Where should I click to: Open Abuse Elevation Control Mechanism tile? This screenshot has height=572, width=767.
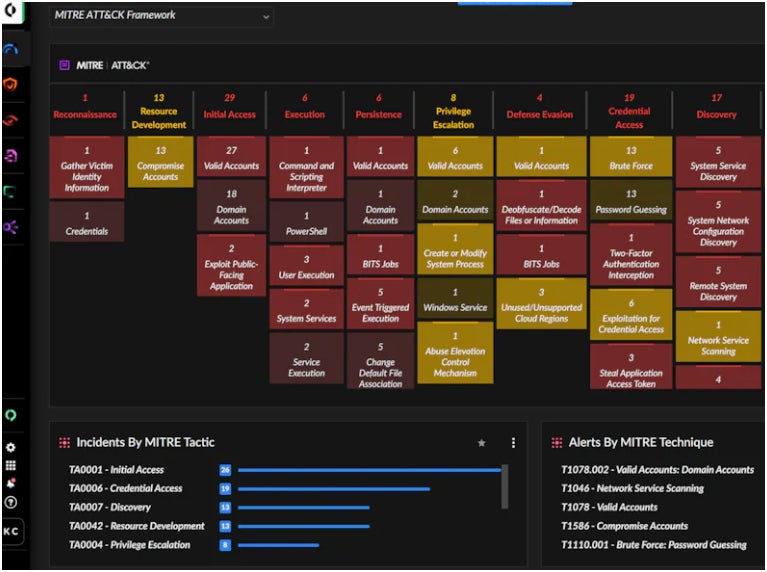[455, 353]
